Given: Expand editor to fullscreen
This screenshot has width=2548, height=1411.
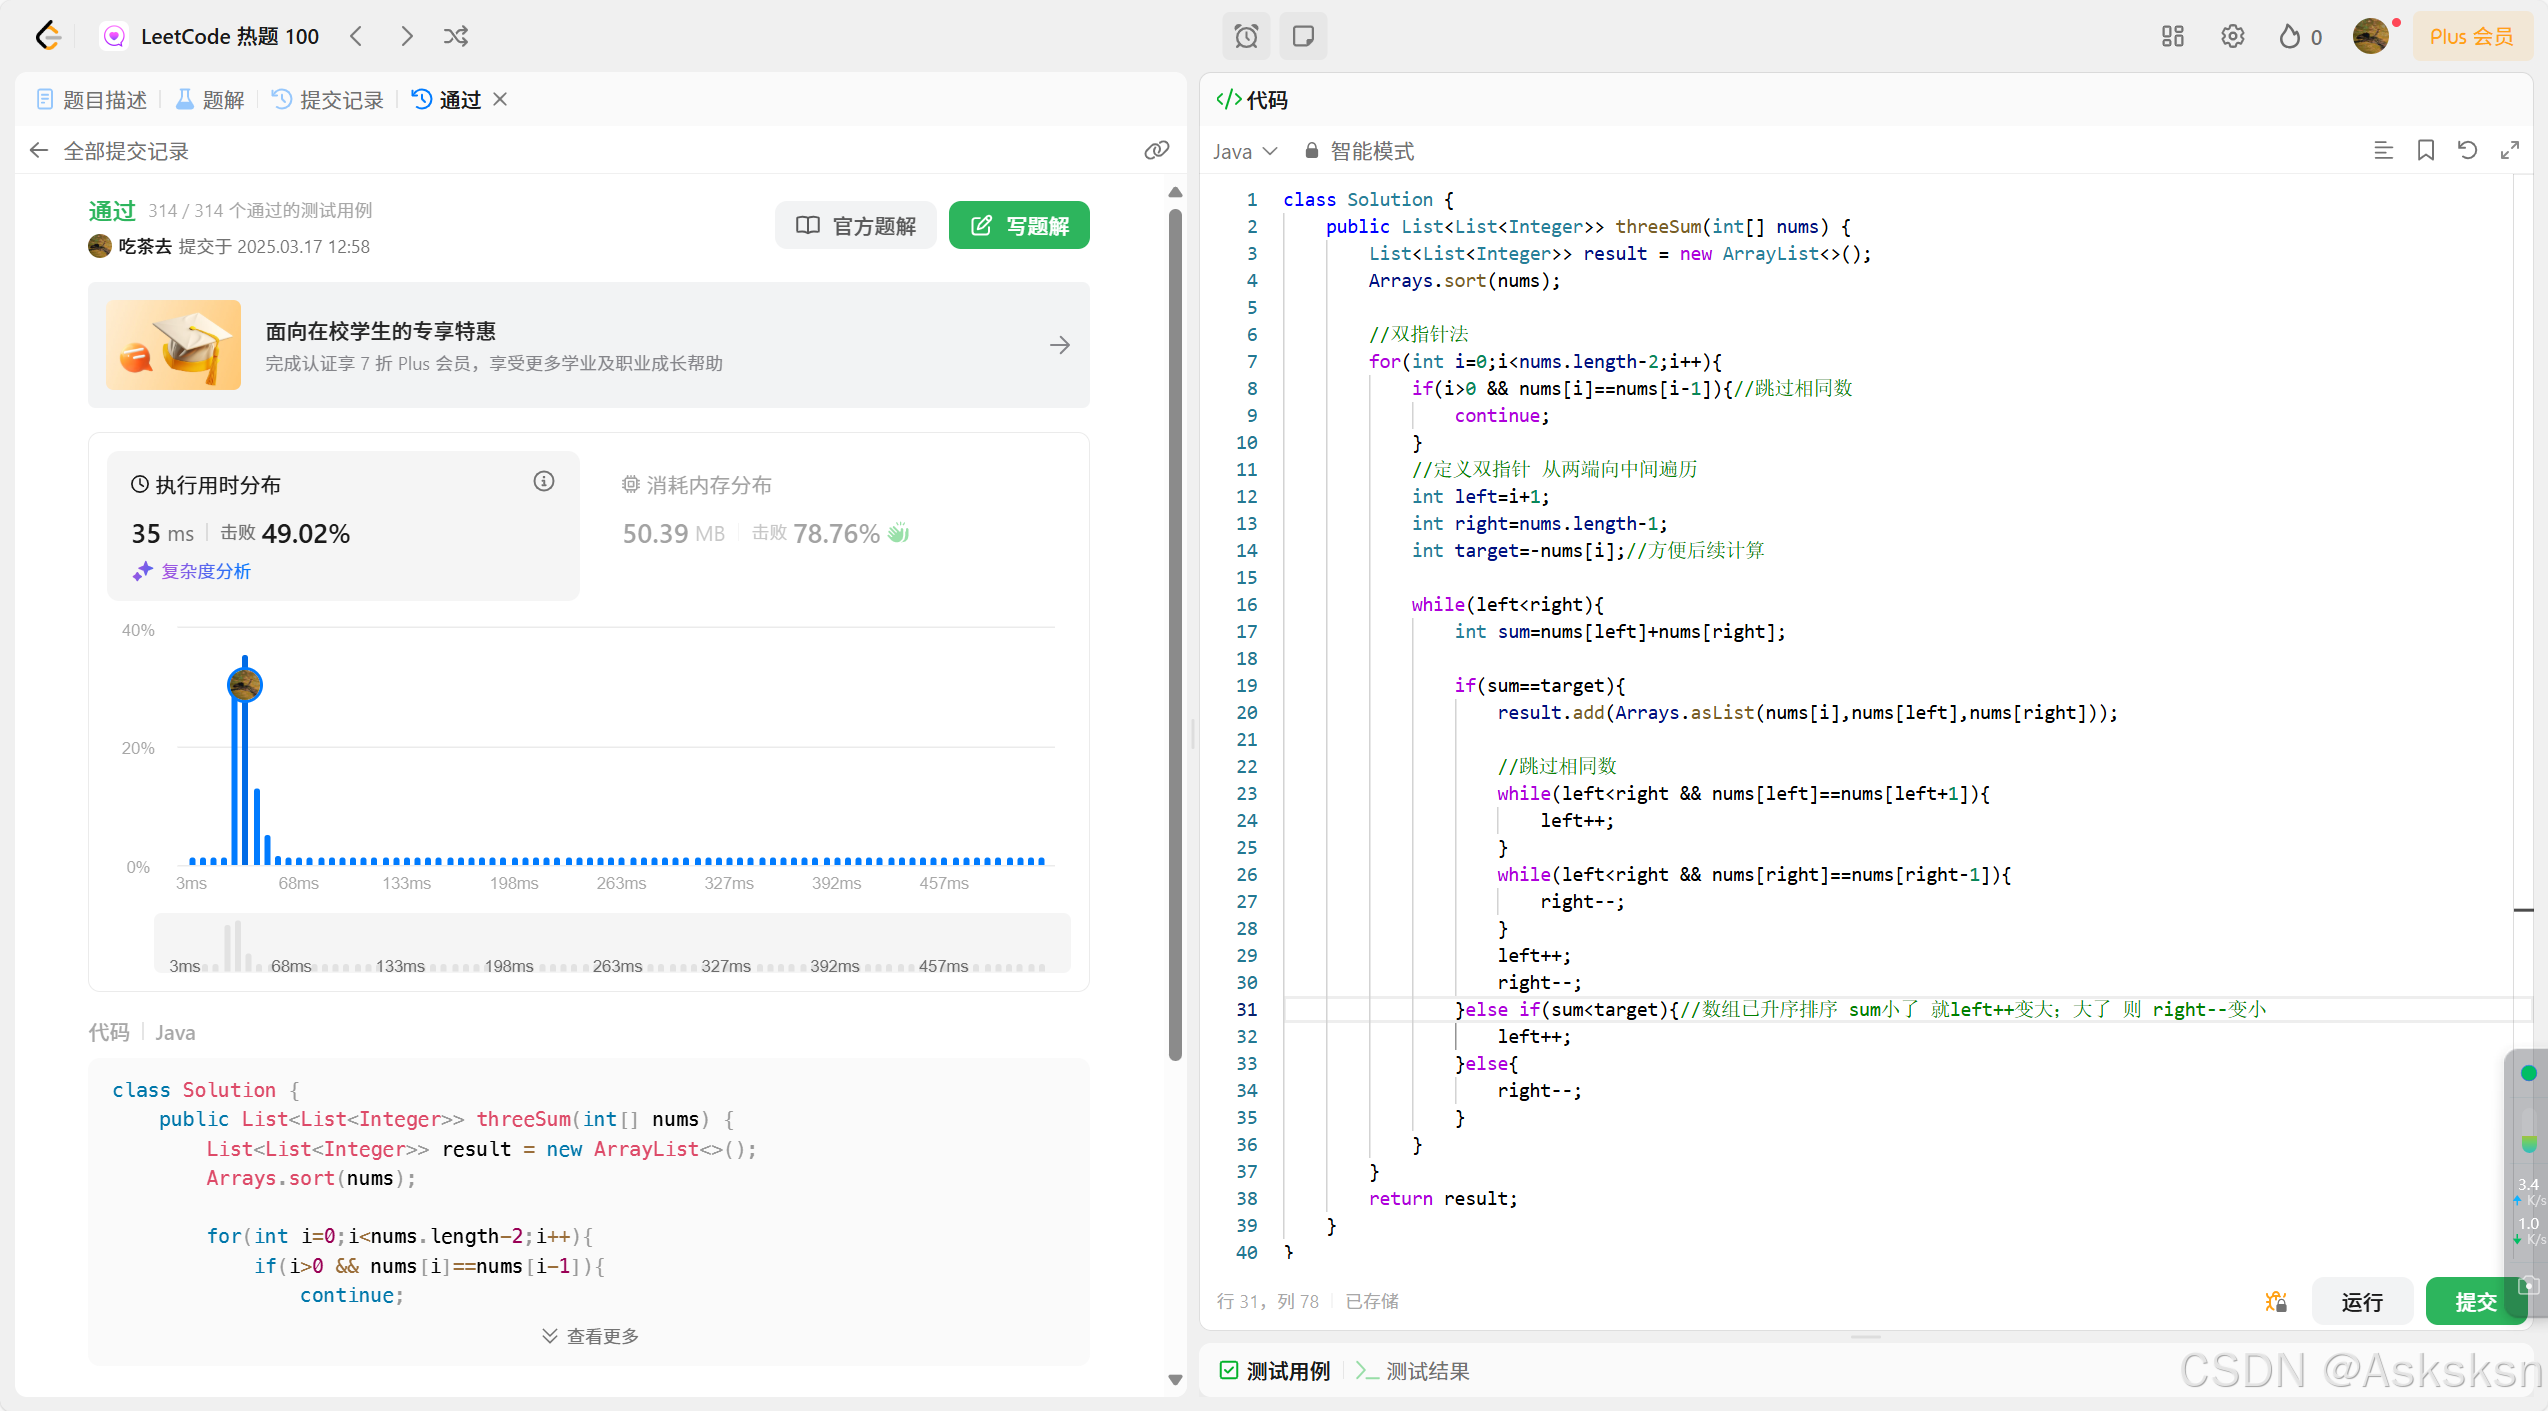Looking at the screenshot, I should pyautogui.click(x=2509, y=151).
